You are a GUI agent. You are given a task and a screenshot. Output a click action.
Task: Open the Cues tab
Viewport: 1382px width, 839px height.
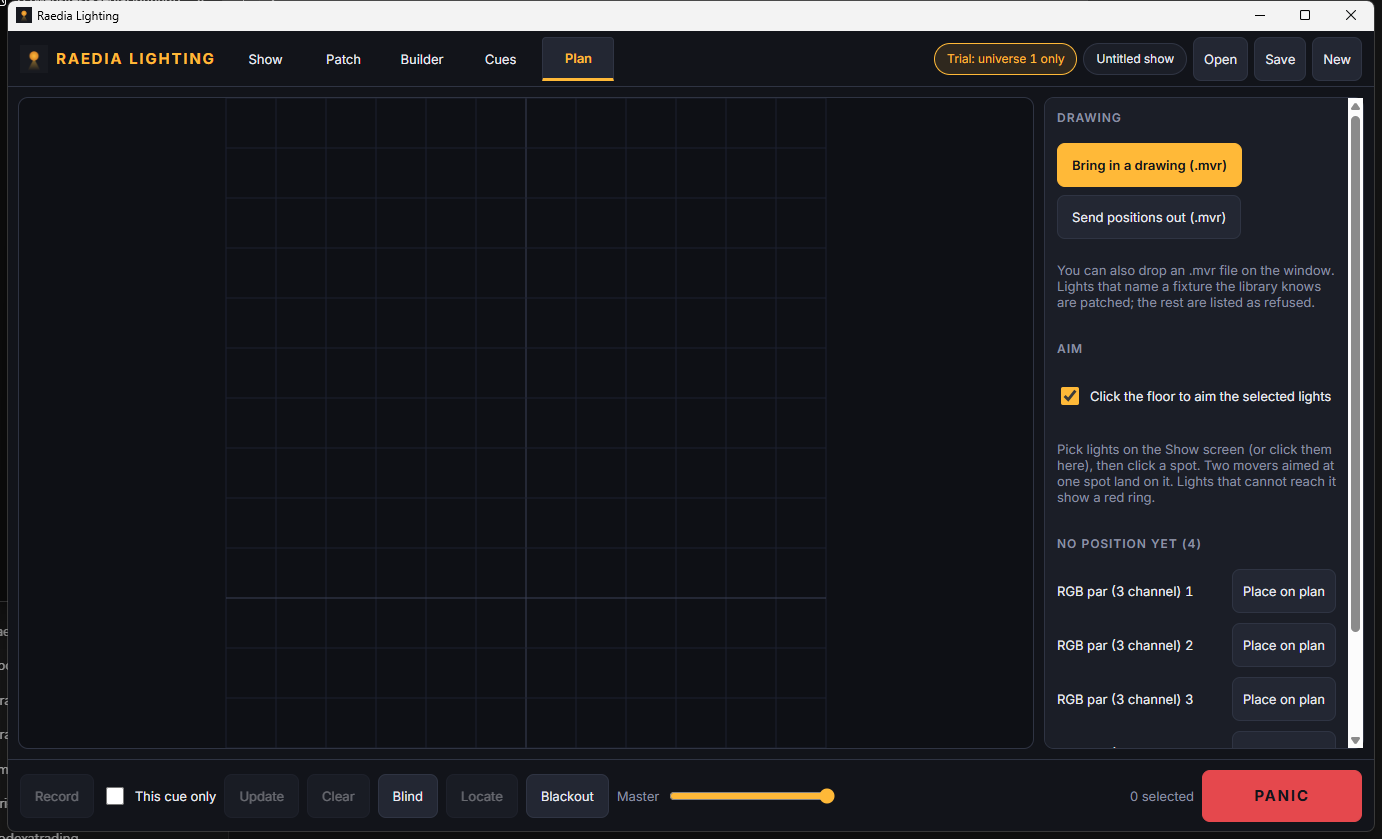pos(500,59)
